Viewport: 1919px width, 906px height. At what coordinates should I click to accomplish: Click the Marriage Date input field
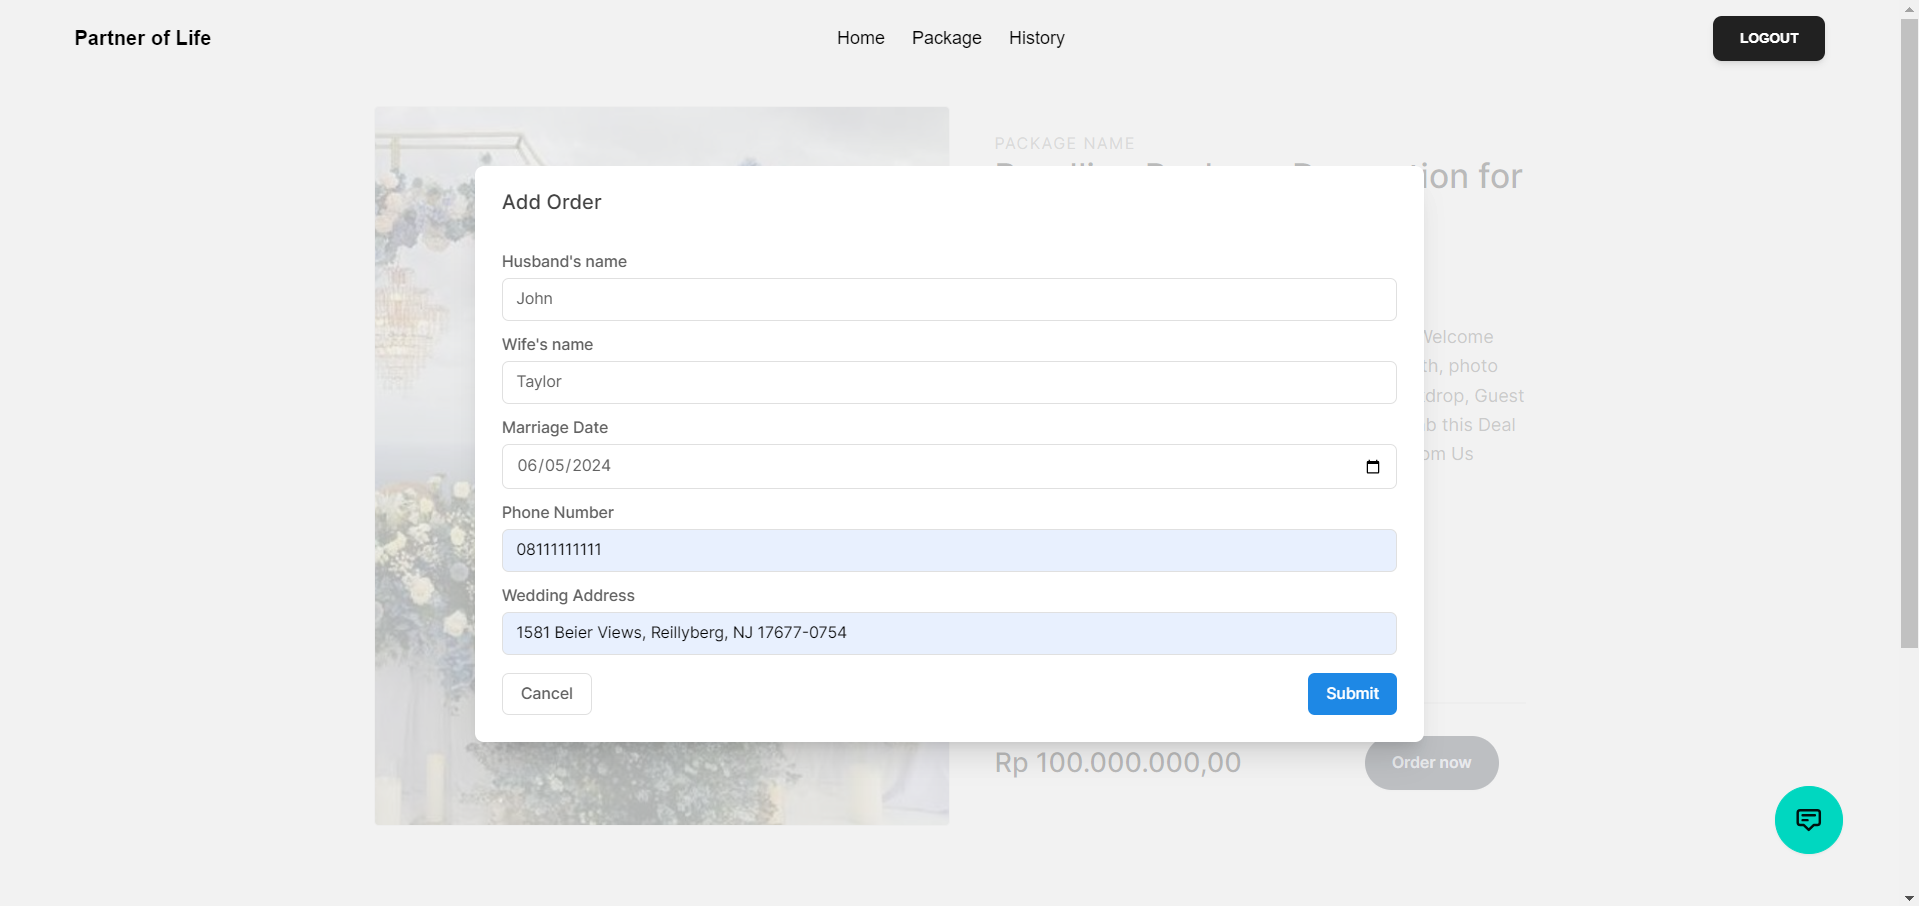[x=949, y=466]
